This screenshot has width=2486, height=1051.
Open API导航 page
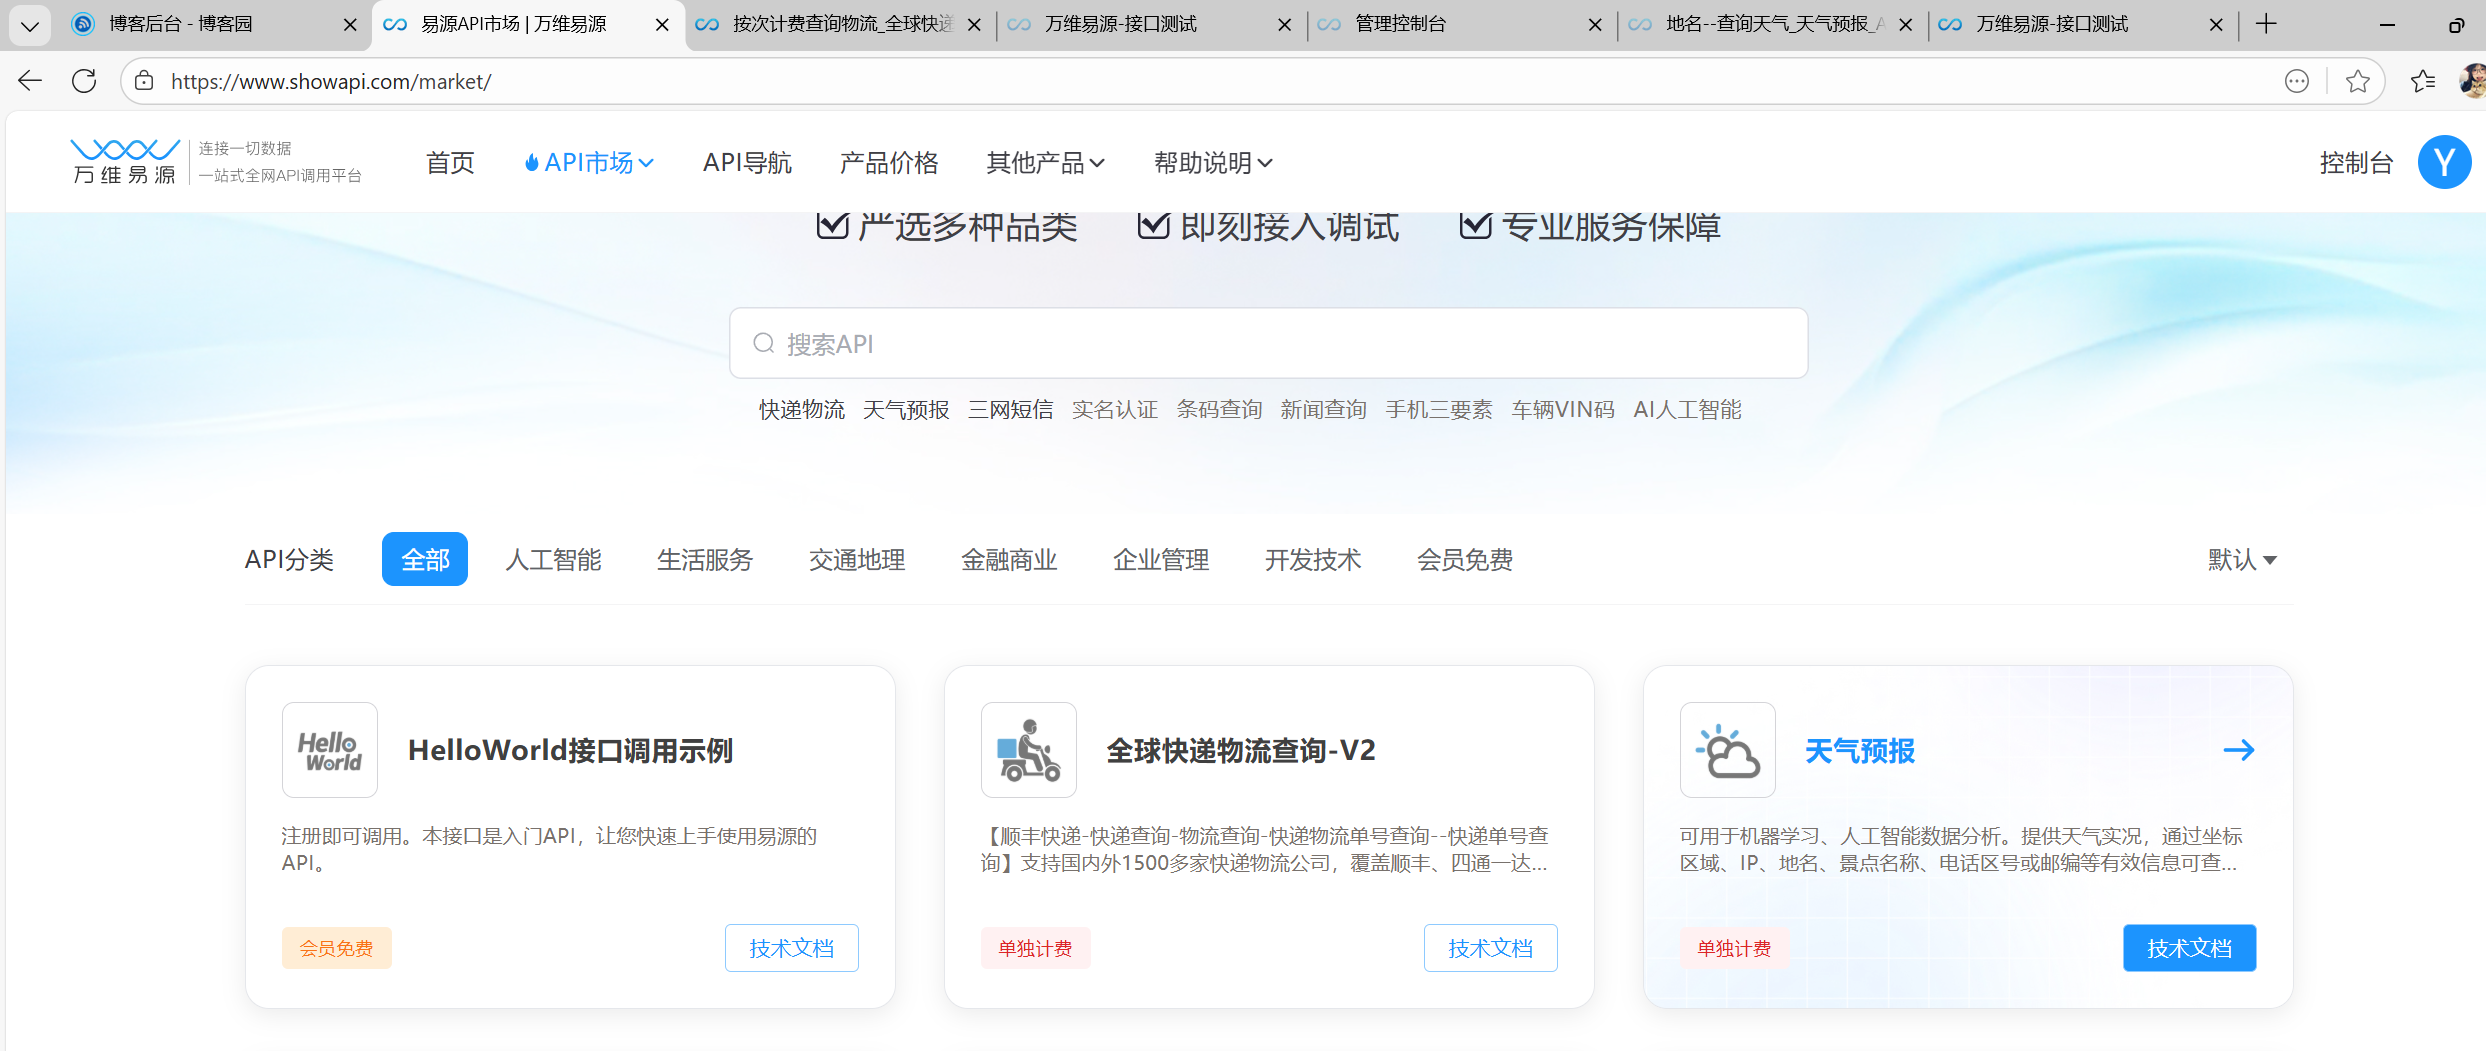coord(747,162)
